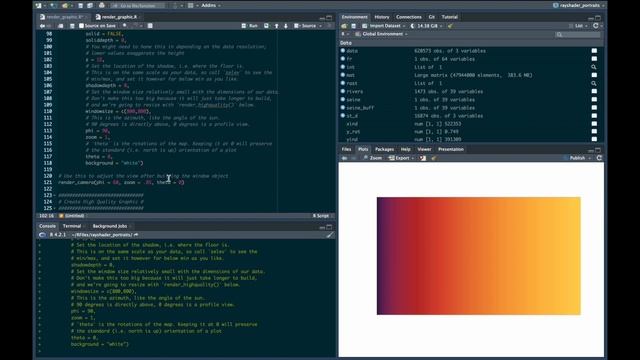Click the load workspace icon in Environment pane
This screenshot has height=360, width=640.
tap(344, 26)
